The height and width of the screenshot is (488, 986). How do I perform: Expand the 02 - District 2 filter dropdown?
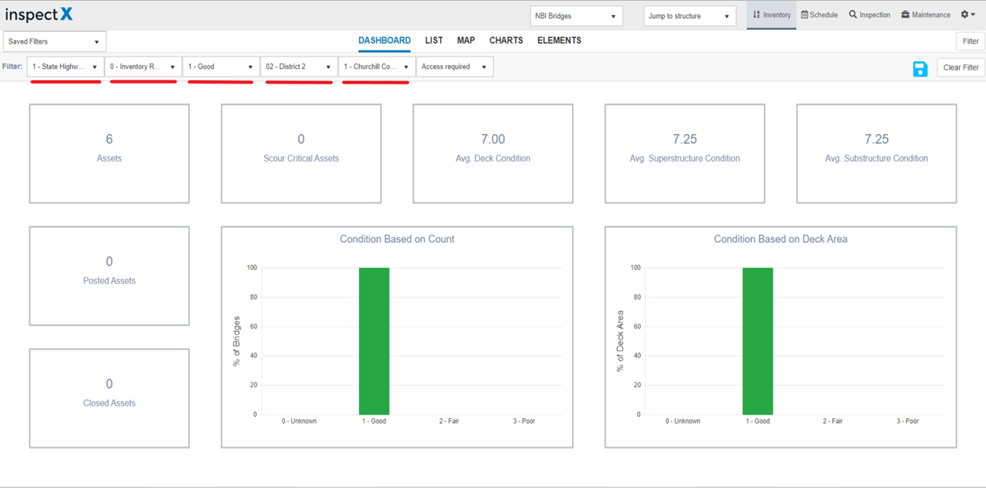299,67
